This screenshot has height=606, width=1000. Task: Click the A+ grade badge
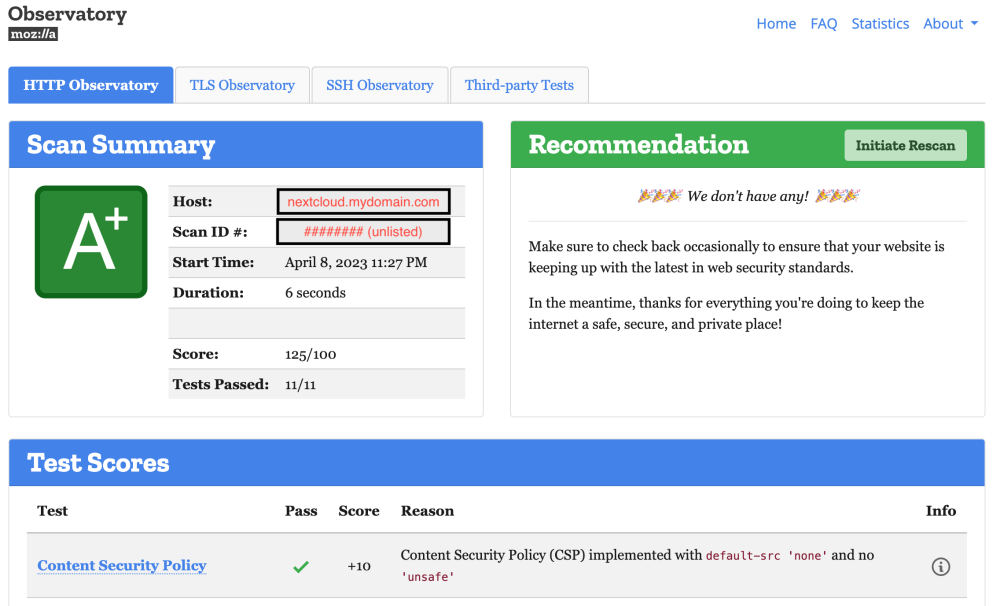point(91,242)
